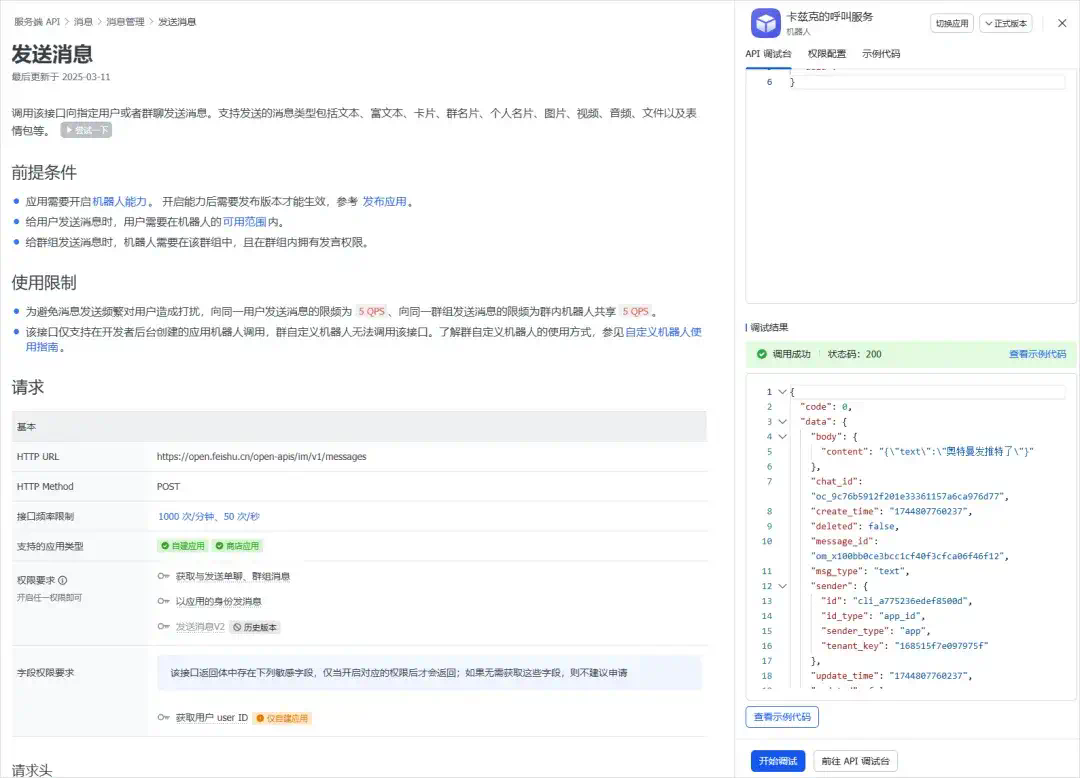Switch to the 示例代码 tab
This screenshot has height=778, width=1080.
pos(881,54)
